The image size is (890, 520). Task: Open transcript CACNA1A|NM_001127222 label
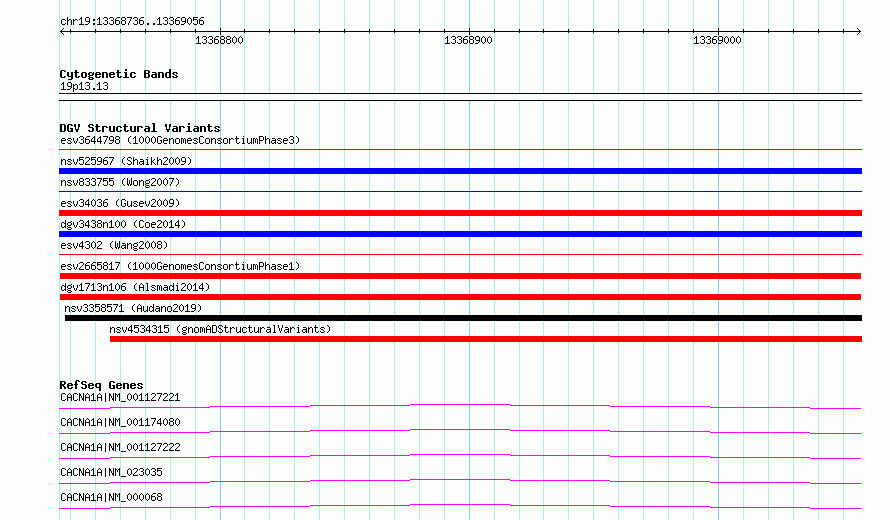coord(120,447)
